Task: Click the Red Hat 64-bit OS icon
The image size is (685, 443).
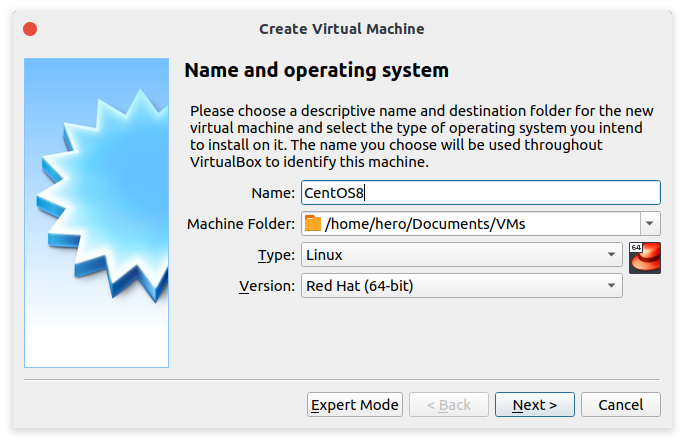Action: [x=645, y=258]
